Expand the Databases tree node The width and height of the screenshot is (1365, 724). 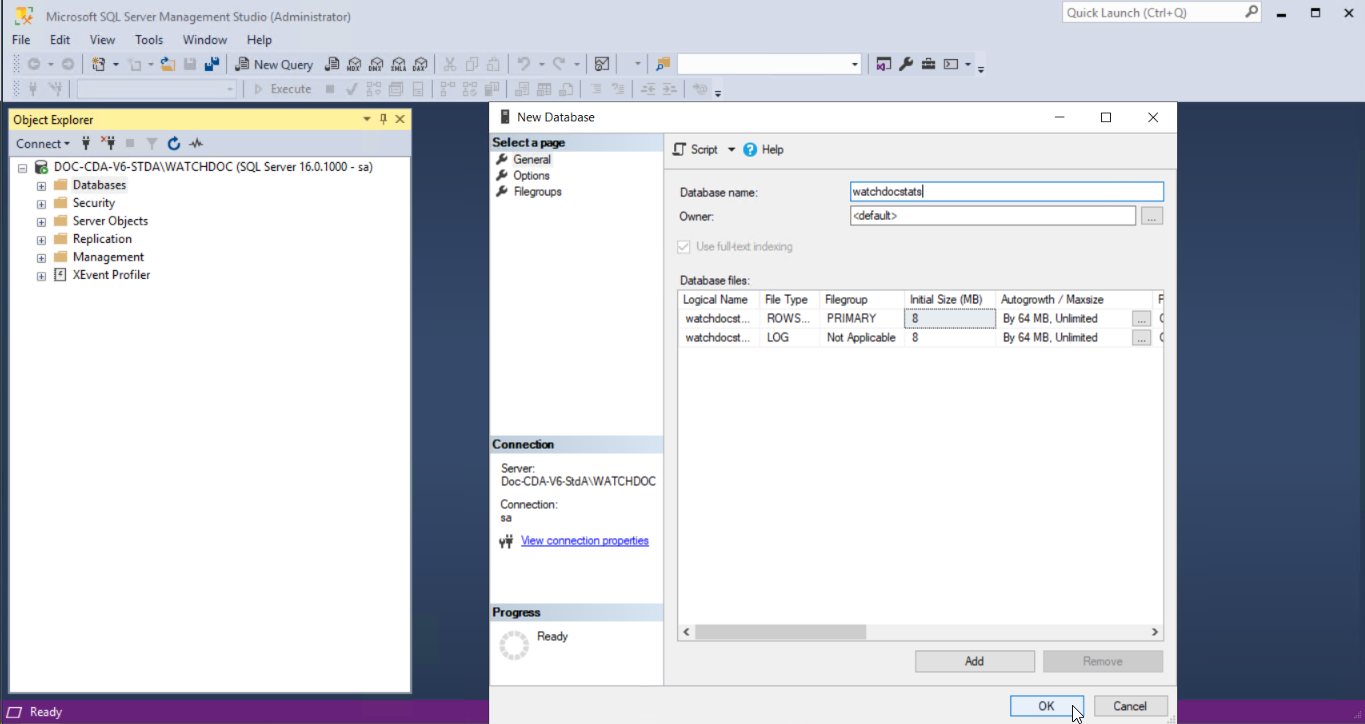pyautogui.click(x=42, y=186)
